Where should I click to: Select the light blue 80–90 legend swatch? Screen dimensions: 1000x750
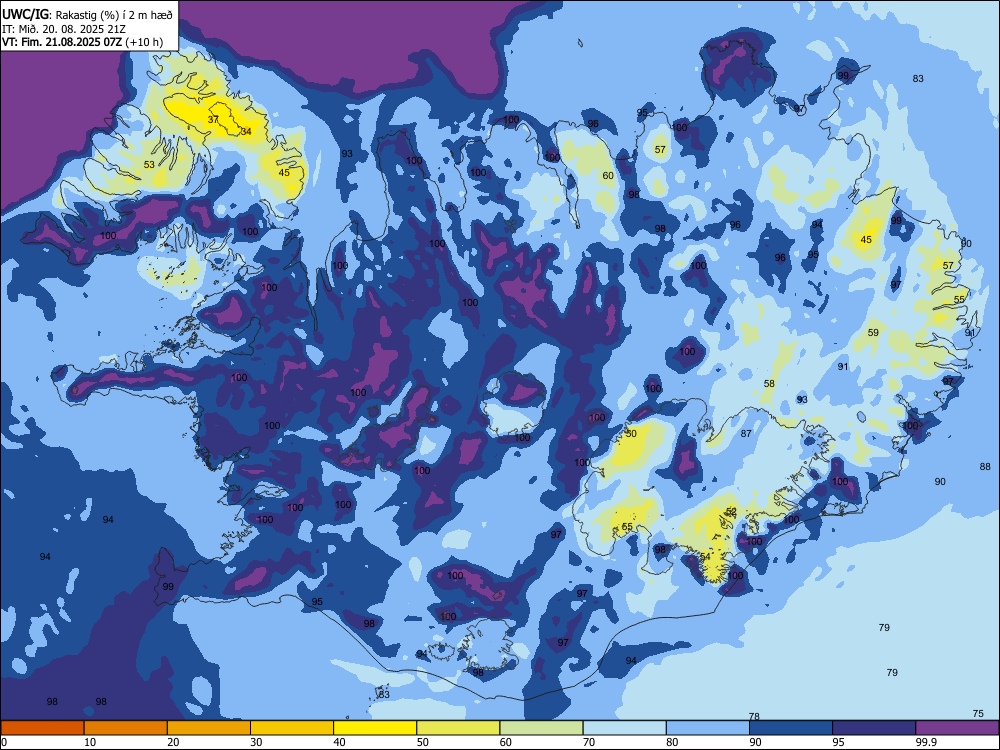pos(708,728)
